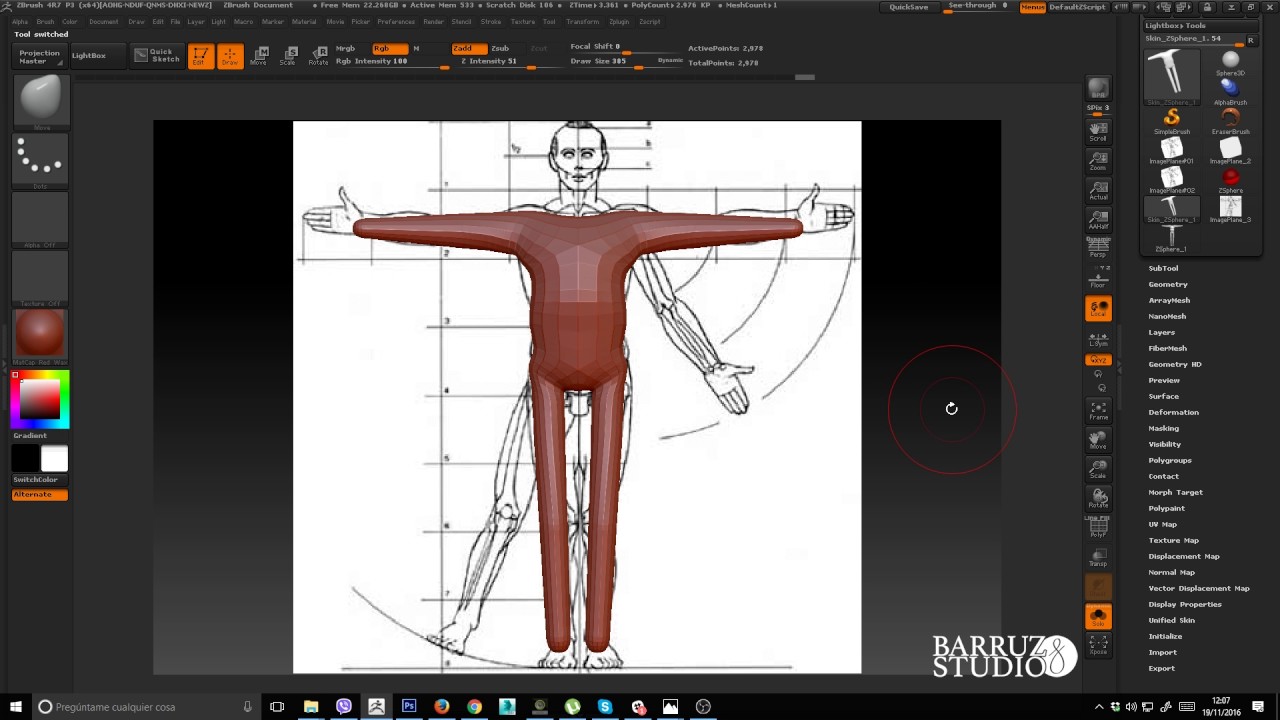Select the Move transform tool in top shelf
This screenshot has width=1280, height=720.
click(x=259, y=56)
